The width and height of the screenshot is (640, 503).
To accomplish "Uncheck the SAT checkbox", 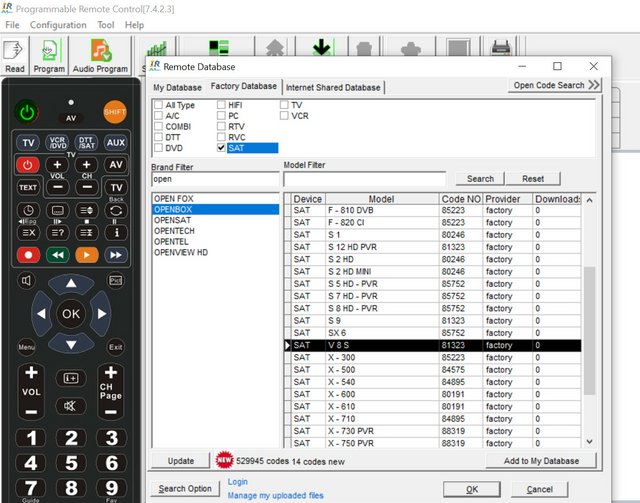I will [221, 148].
